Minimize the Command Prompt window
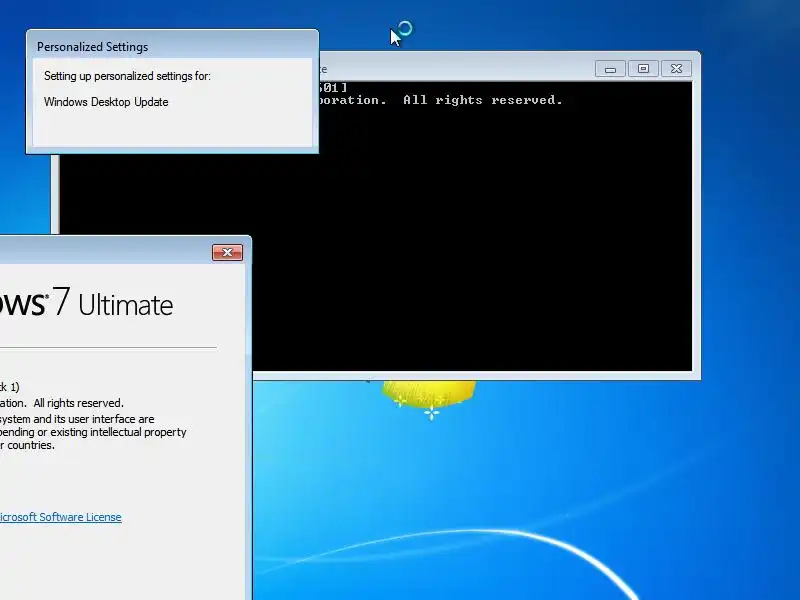Screen dimensions: 800x600 point(610,69)
